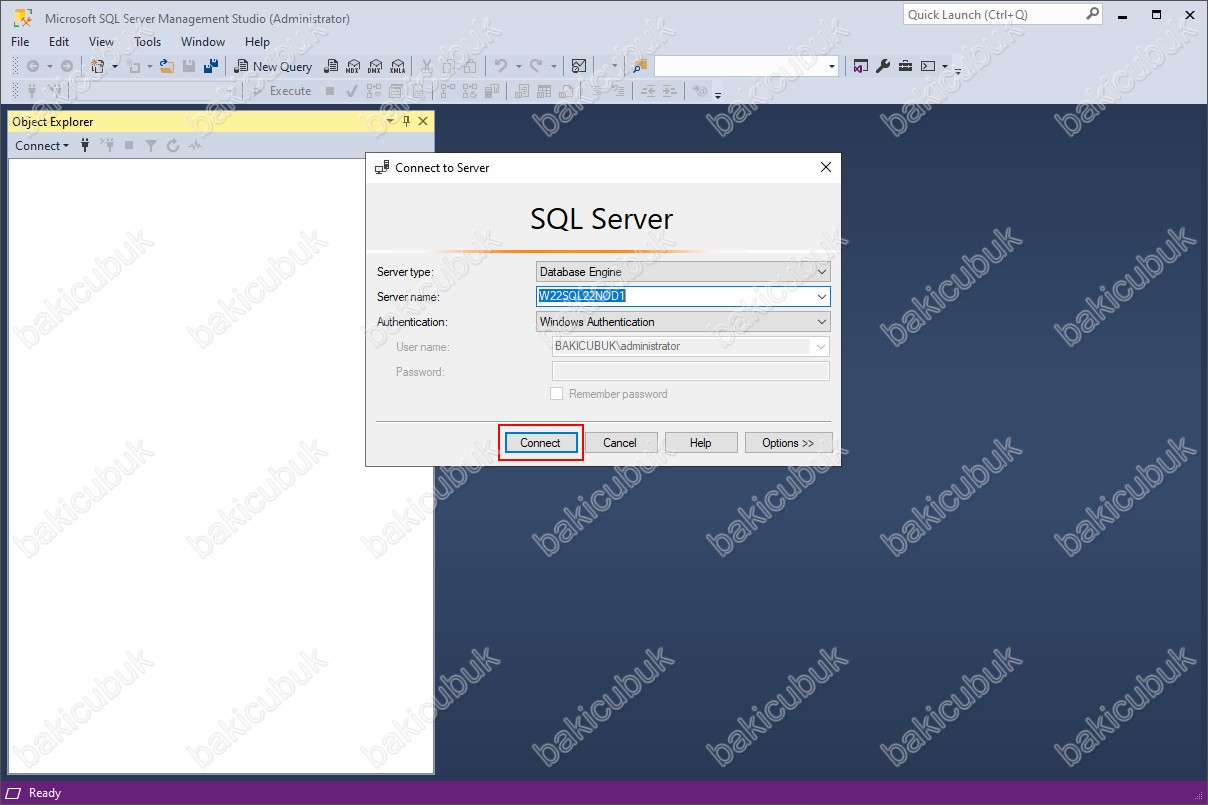Open an Analysis Services MDX Query
Screen dimensions: 1208x805
[353, 66]
